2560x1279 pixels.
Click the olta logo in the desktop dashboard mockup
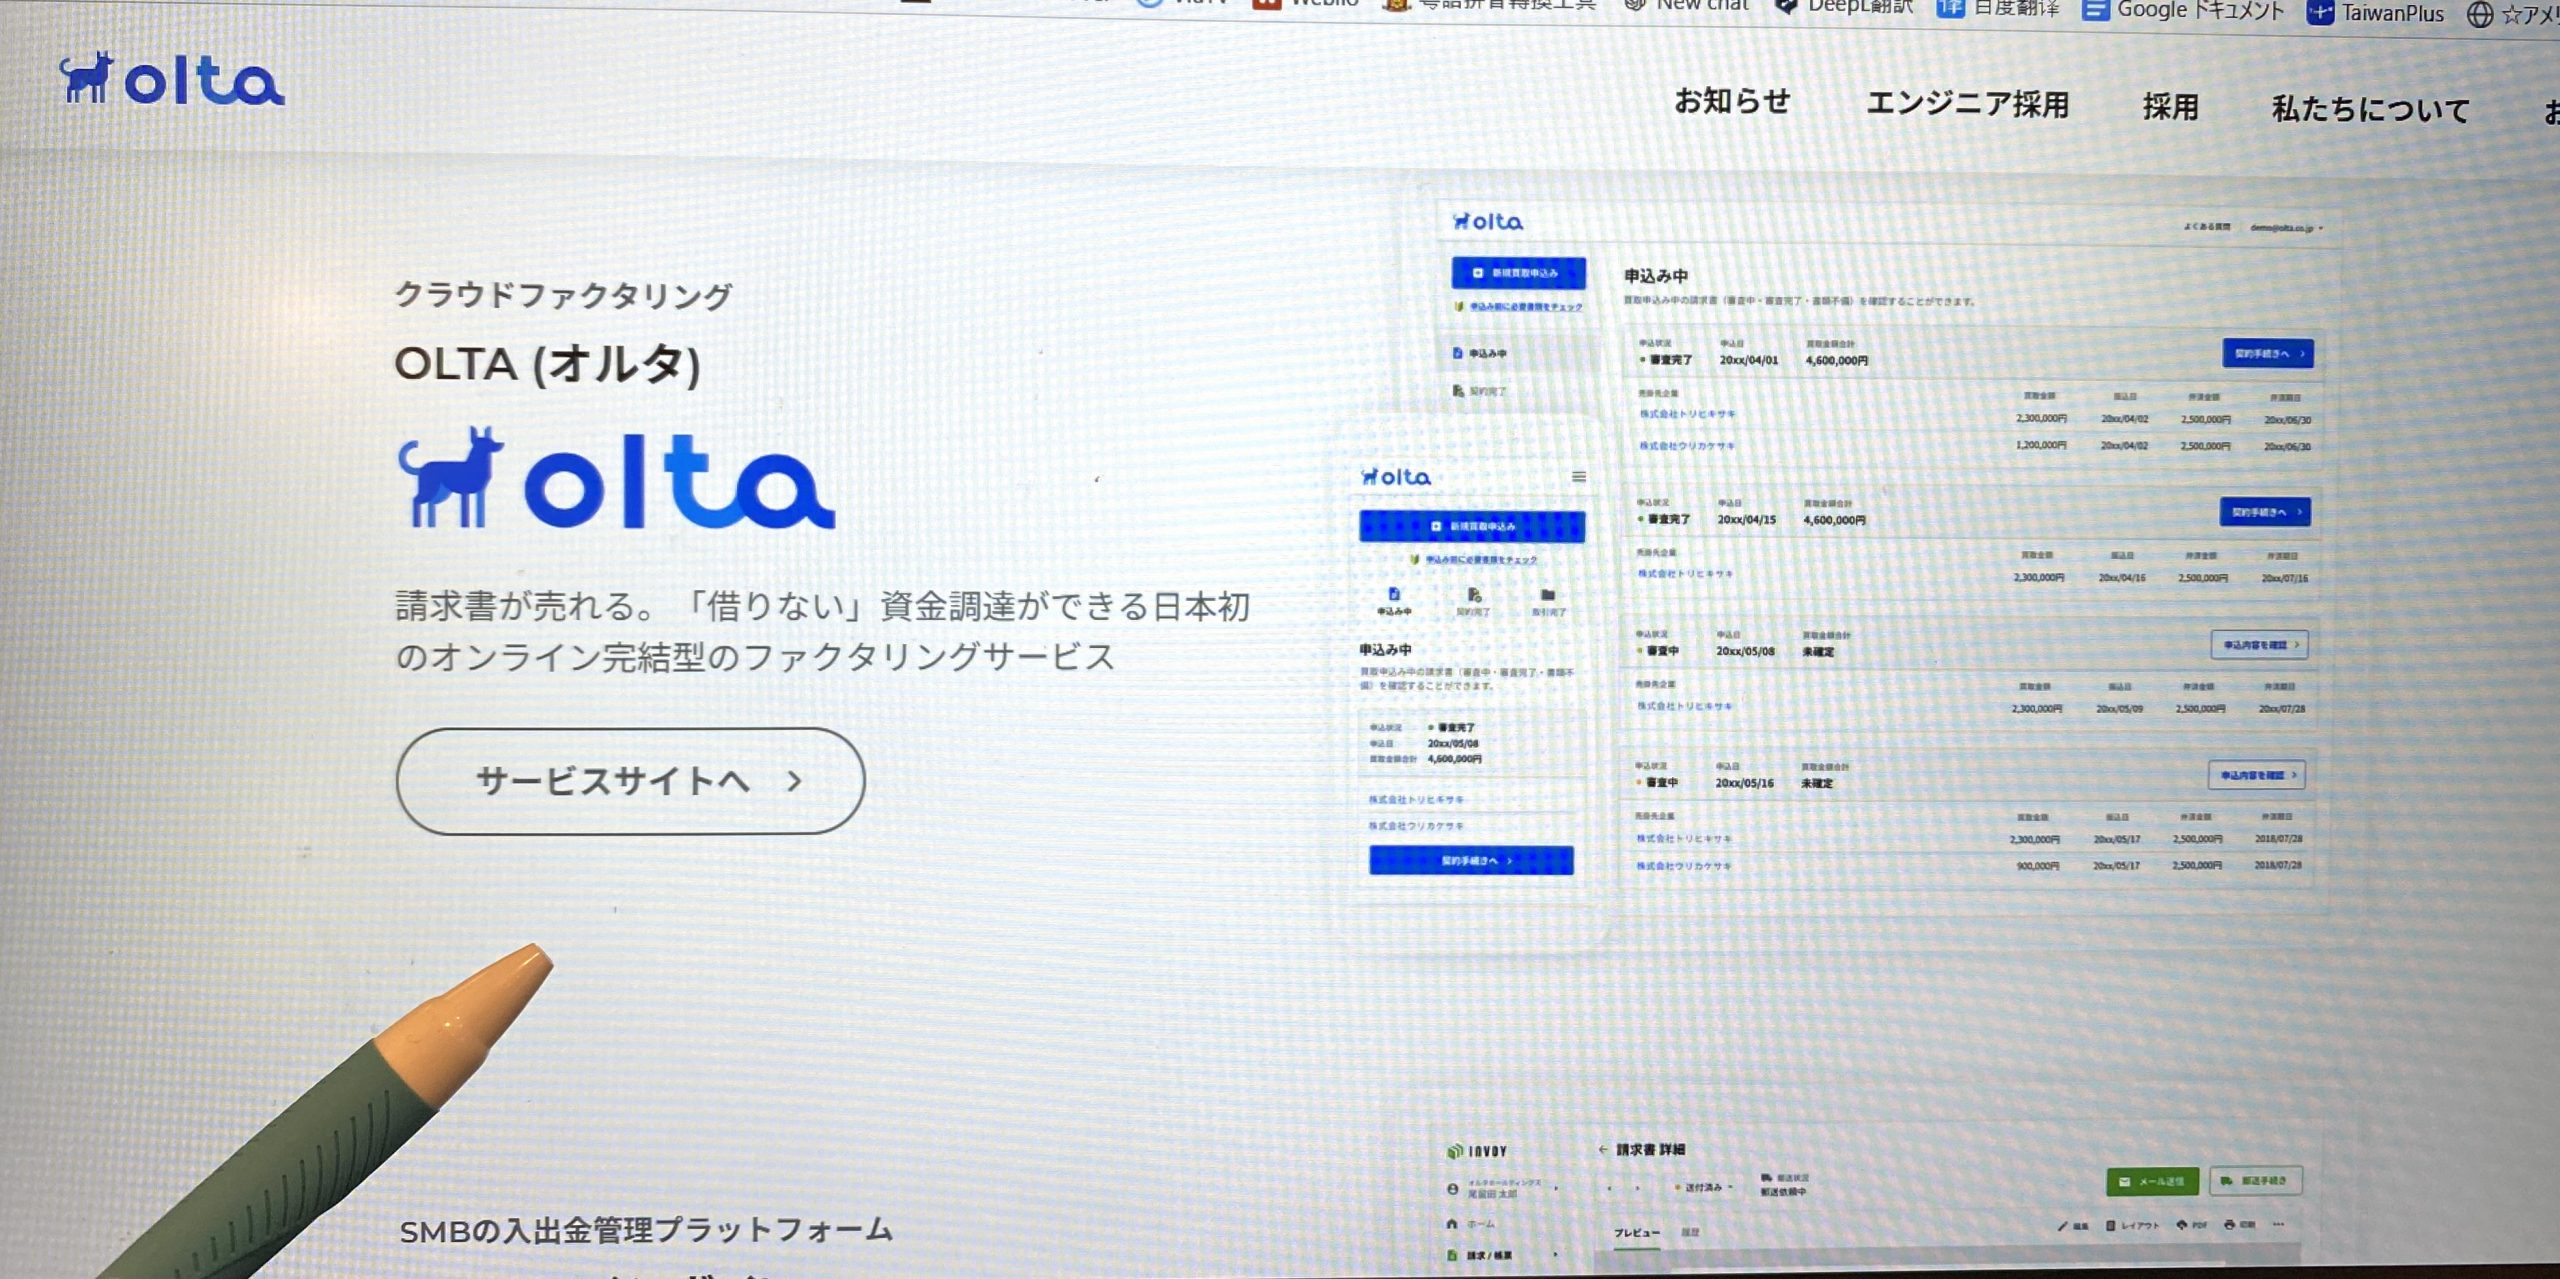1488,221
